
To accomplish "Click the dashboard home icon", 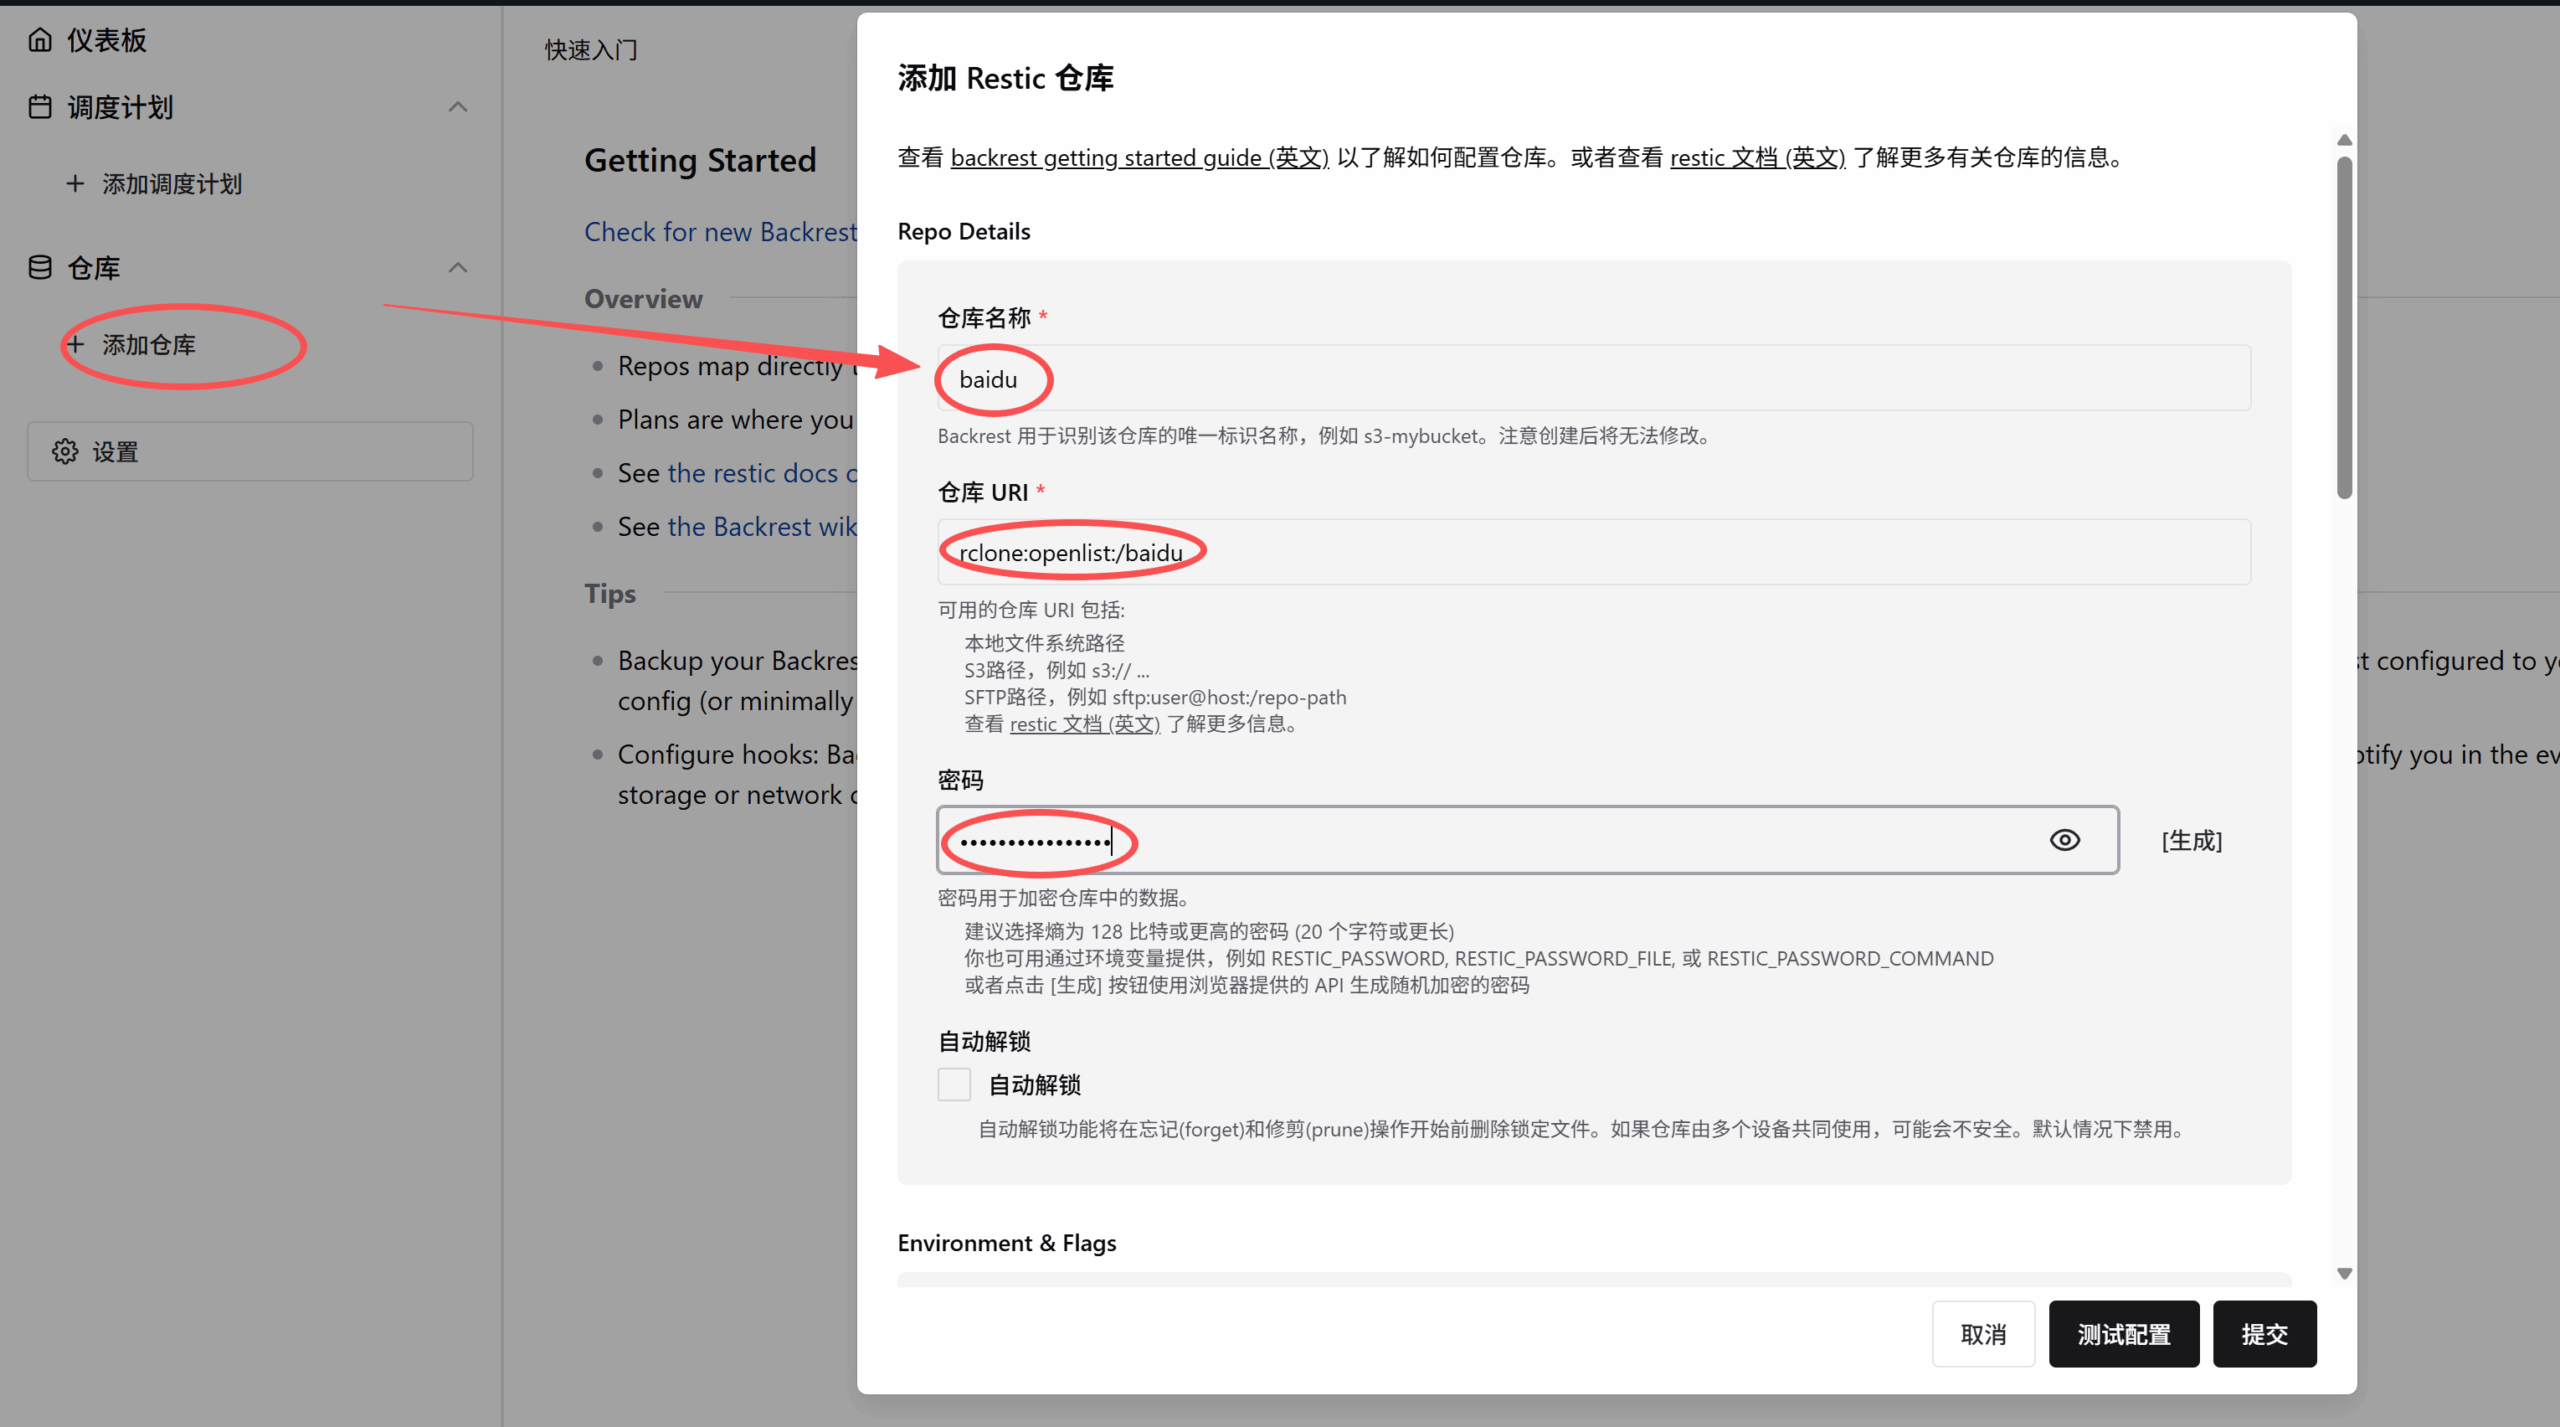I will point(40,40).
